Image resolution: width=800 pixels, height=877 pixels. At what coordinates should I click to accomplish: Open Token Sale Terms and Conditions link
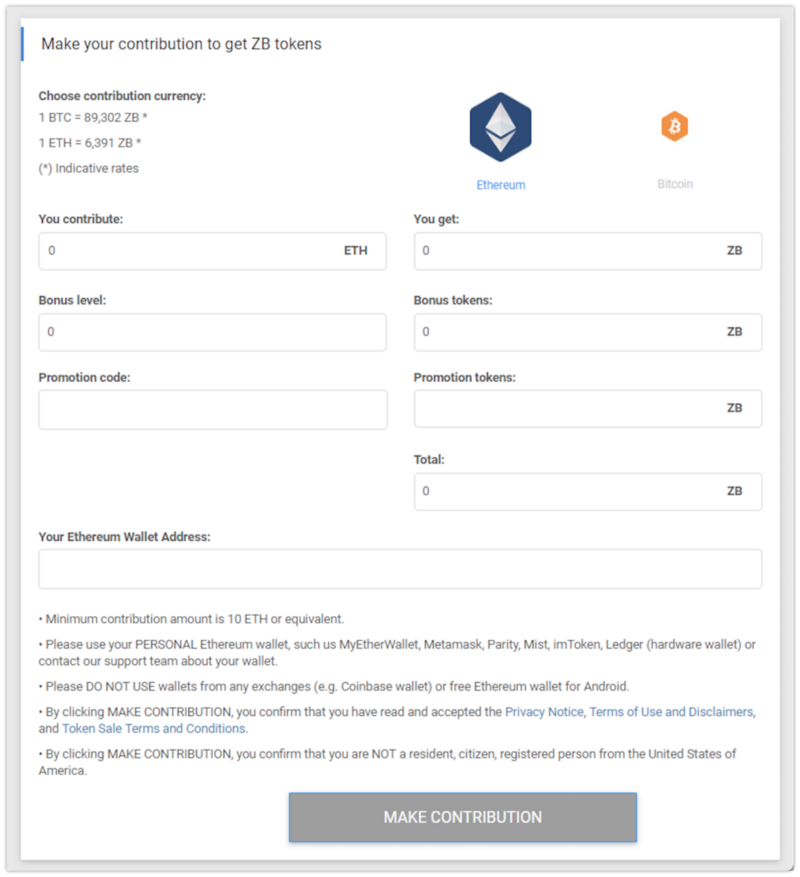point(153,729)
